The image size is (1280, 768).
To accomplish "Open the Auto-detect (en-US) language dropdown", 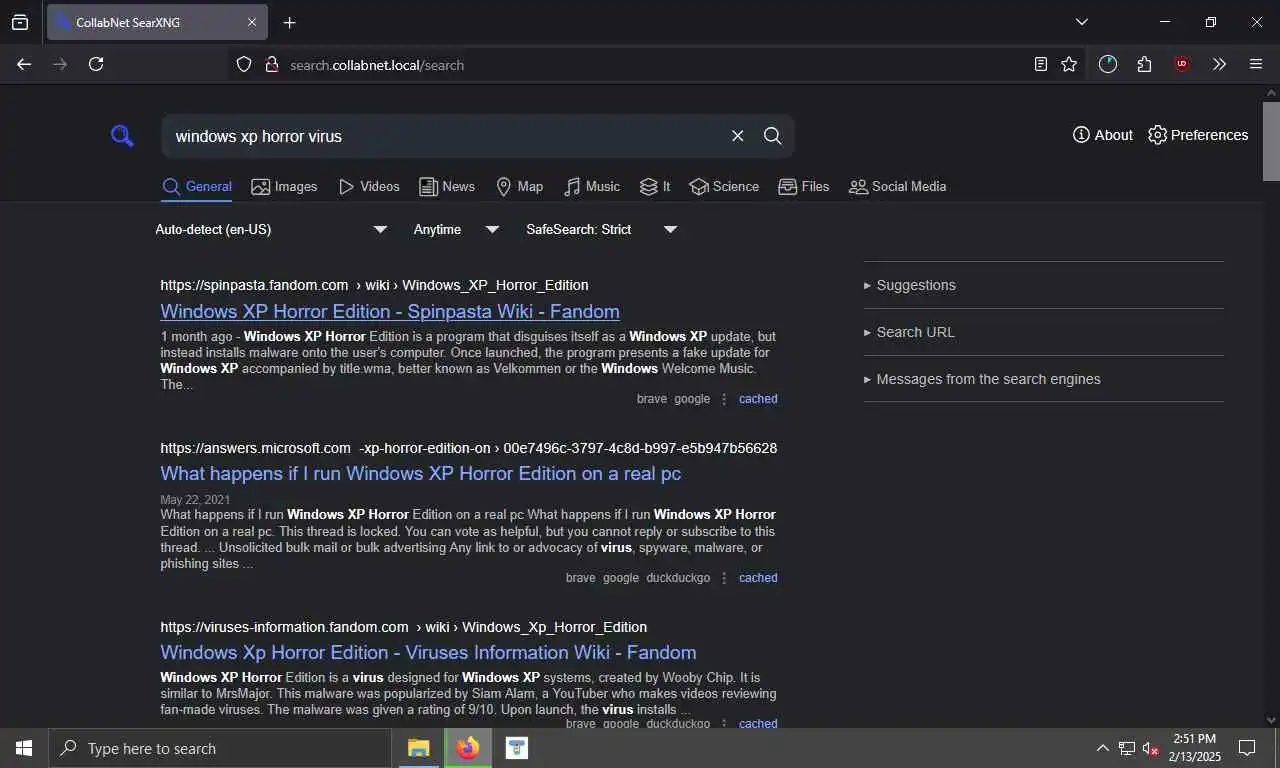I will coord(271,230).
